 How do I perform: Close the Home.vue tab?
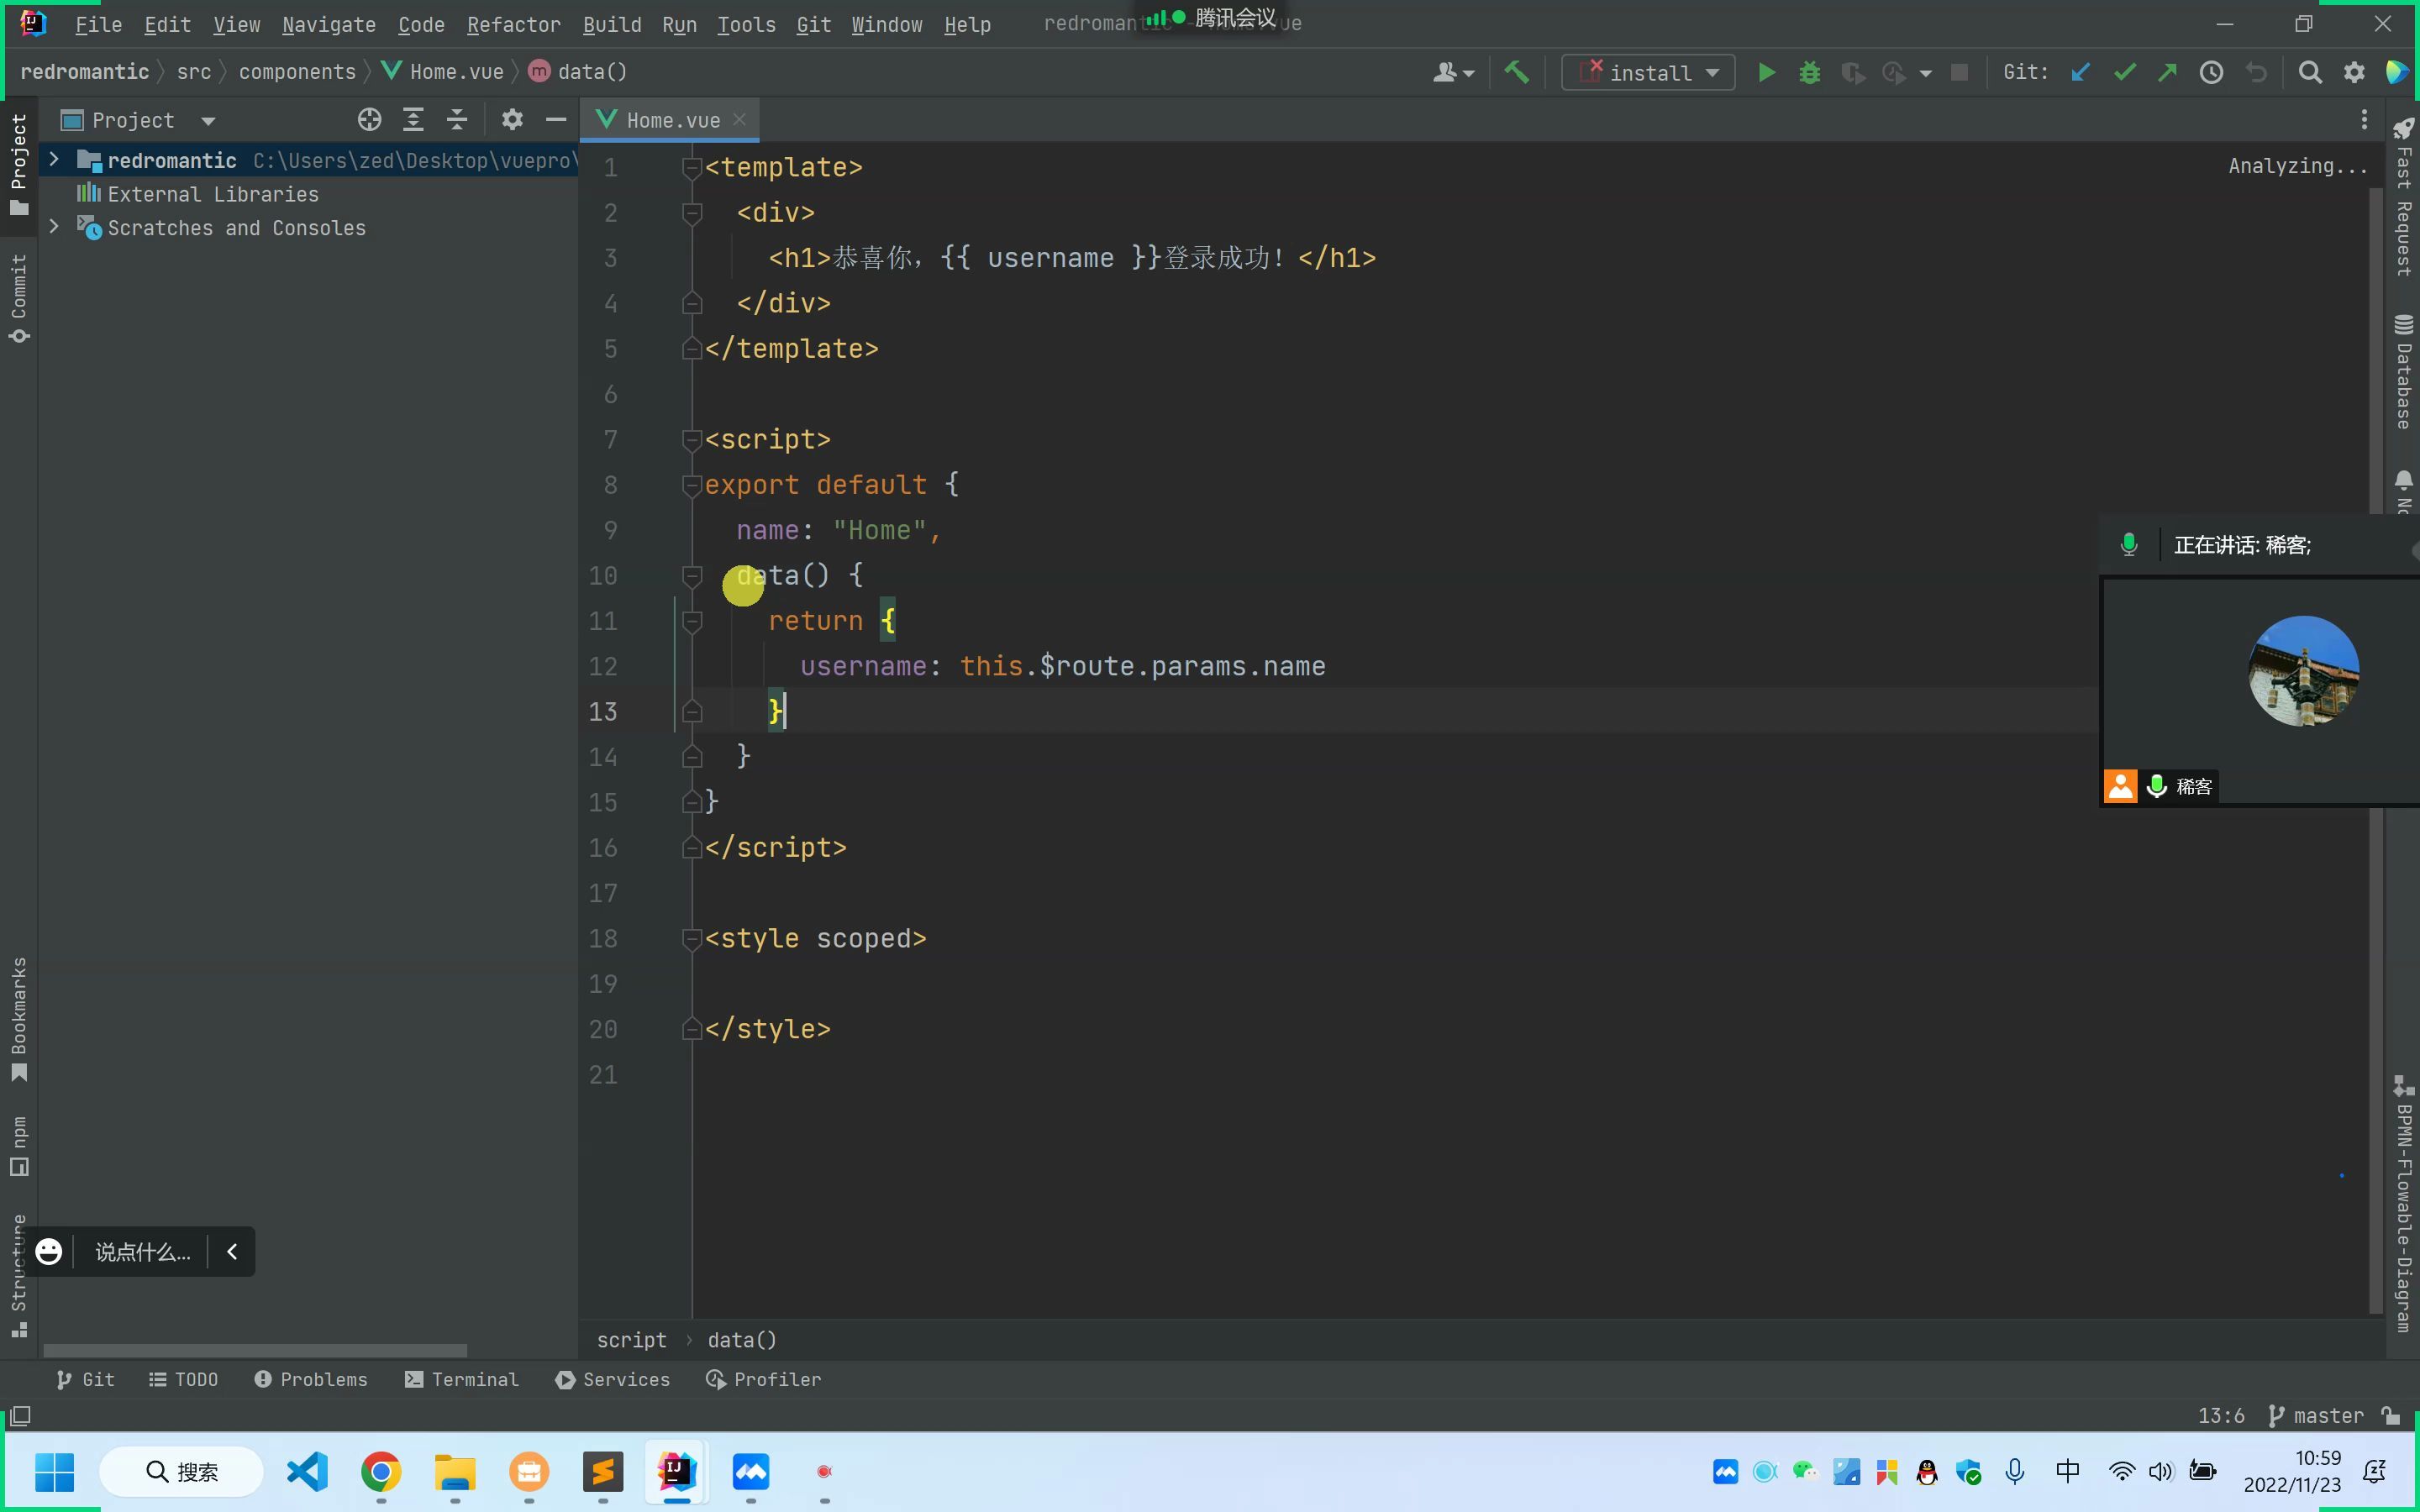point(739,119)
